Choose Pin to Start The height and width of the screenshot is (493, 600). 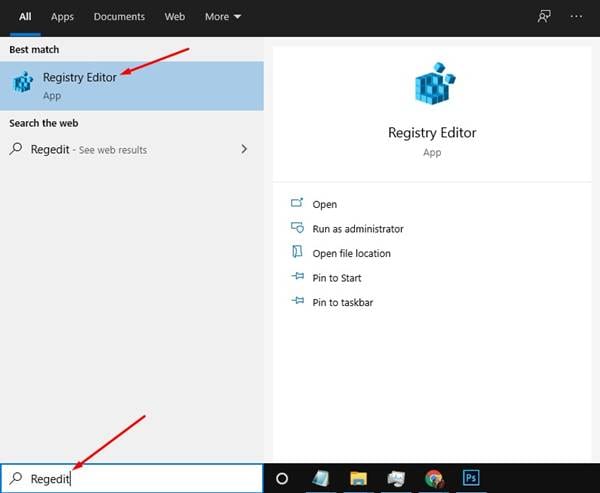(x=337, y=278)
